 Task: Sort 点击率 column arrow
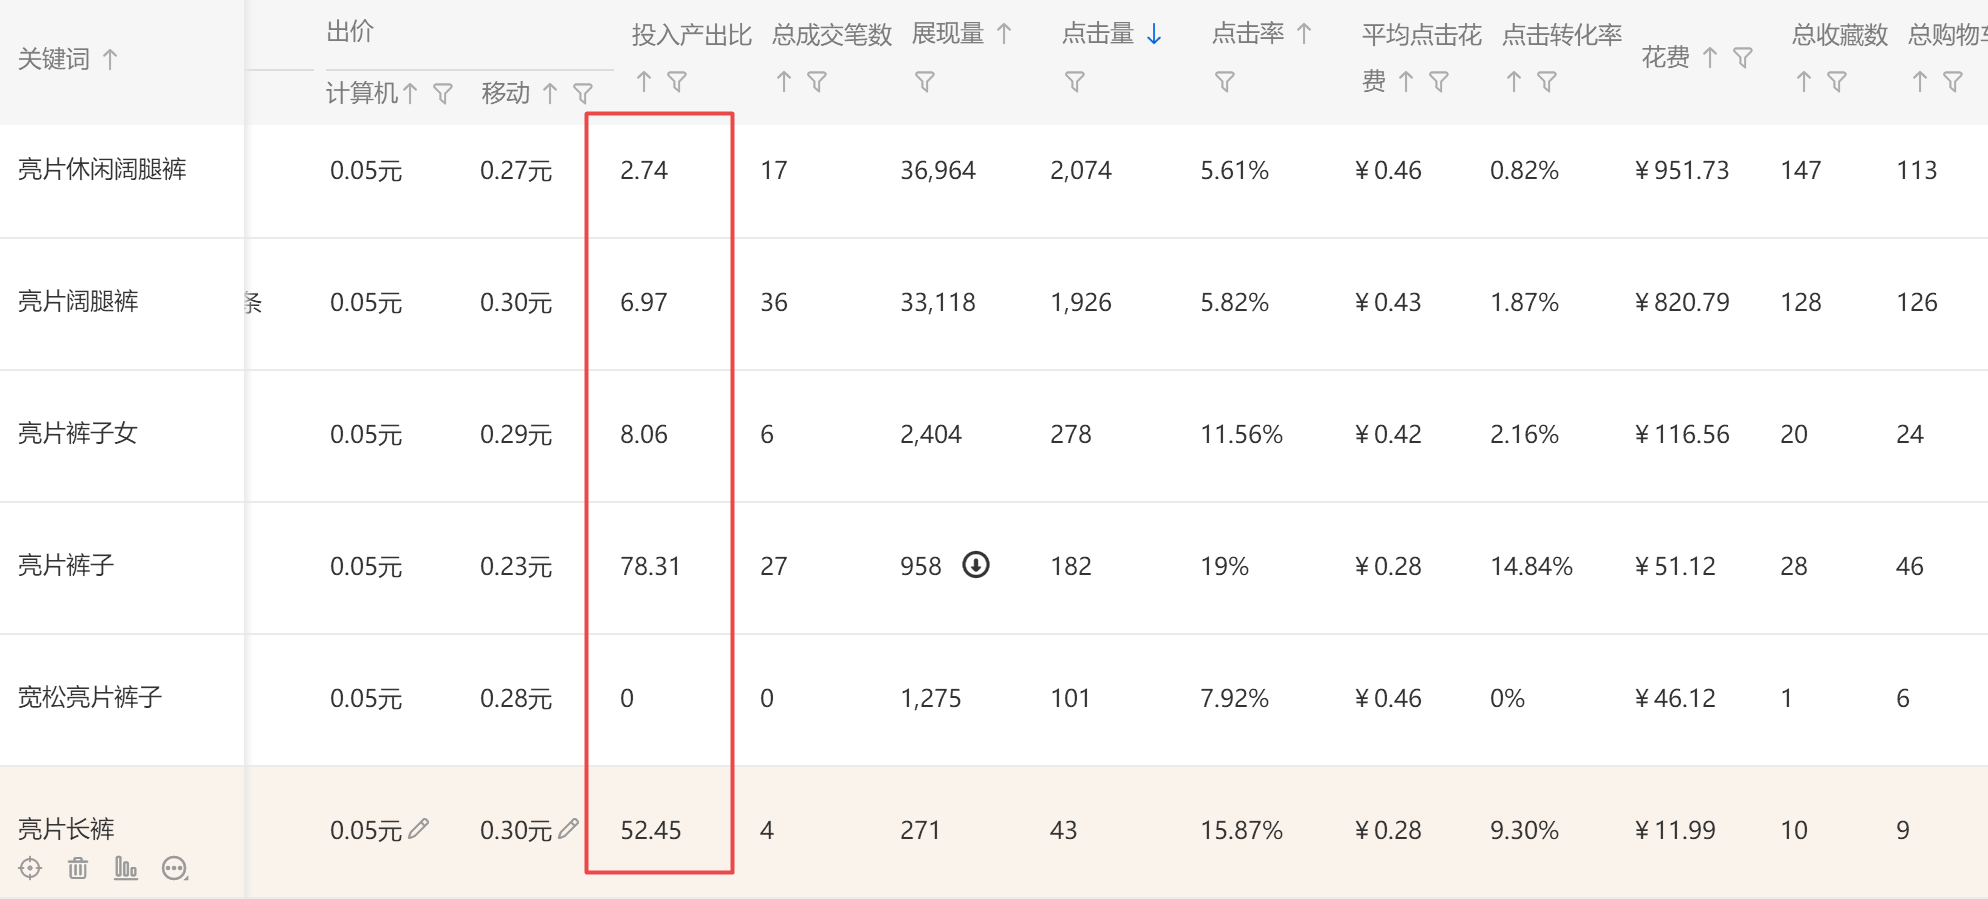1304,34
